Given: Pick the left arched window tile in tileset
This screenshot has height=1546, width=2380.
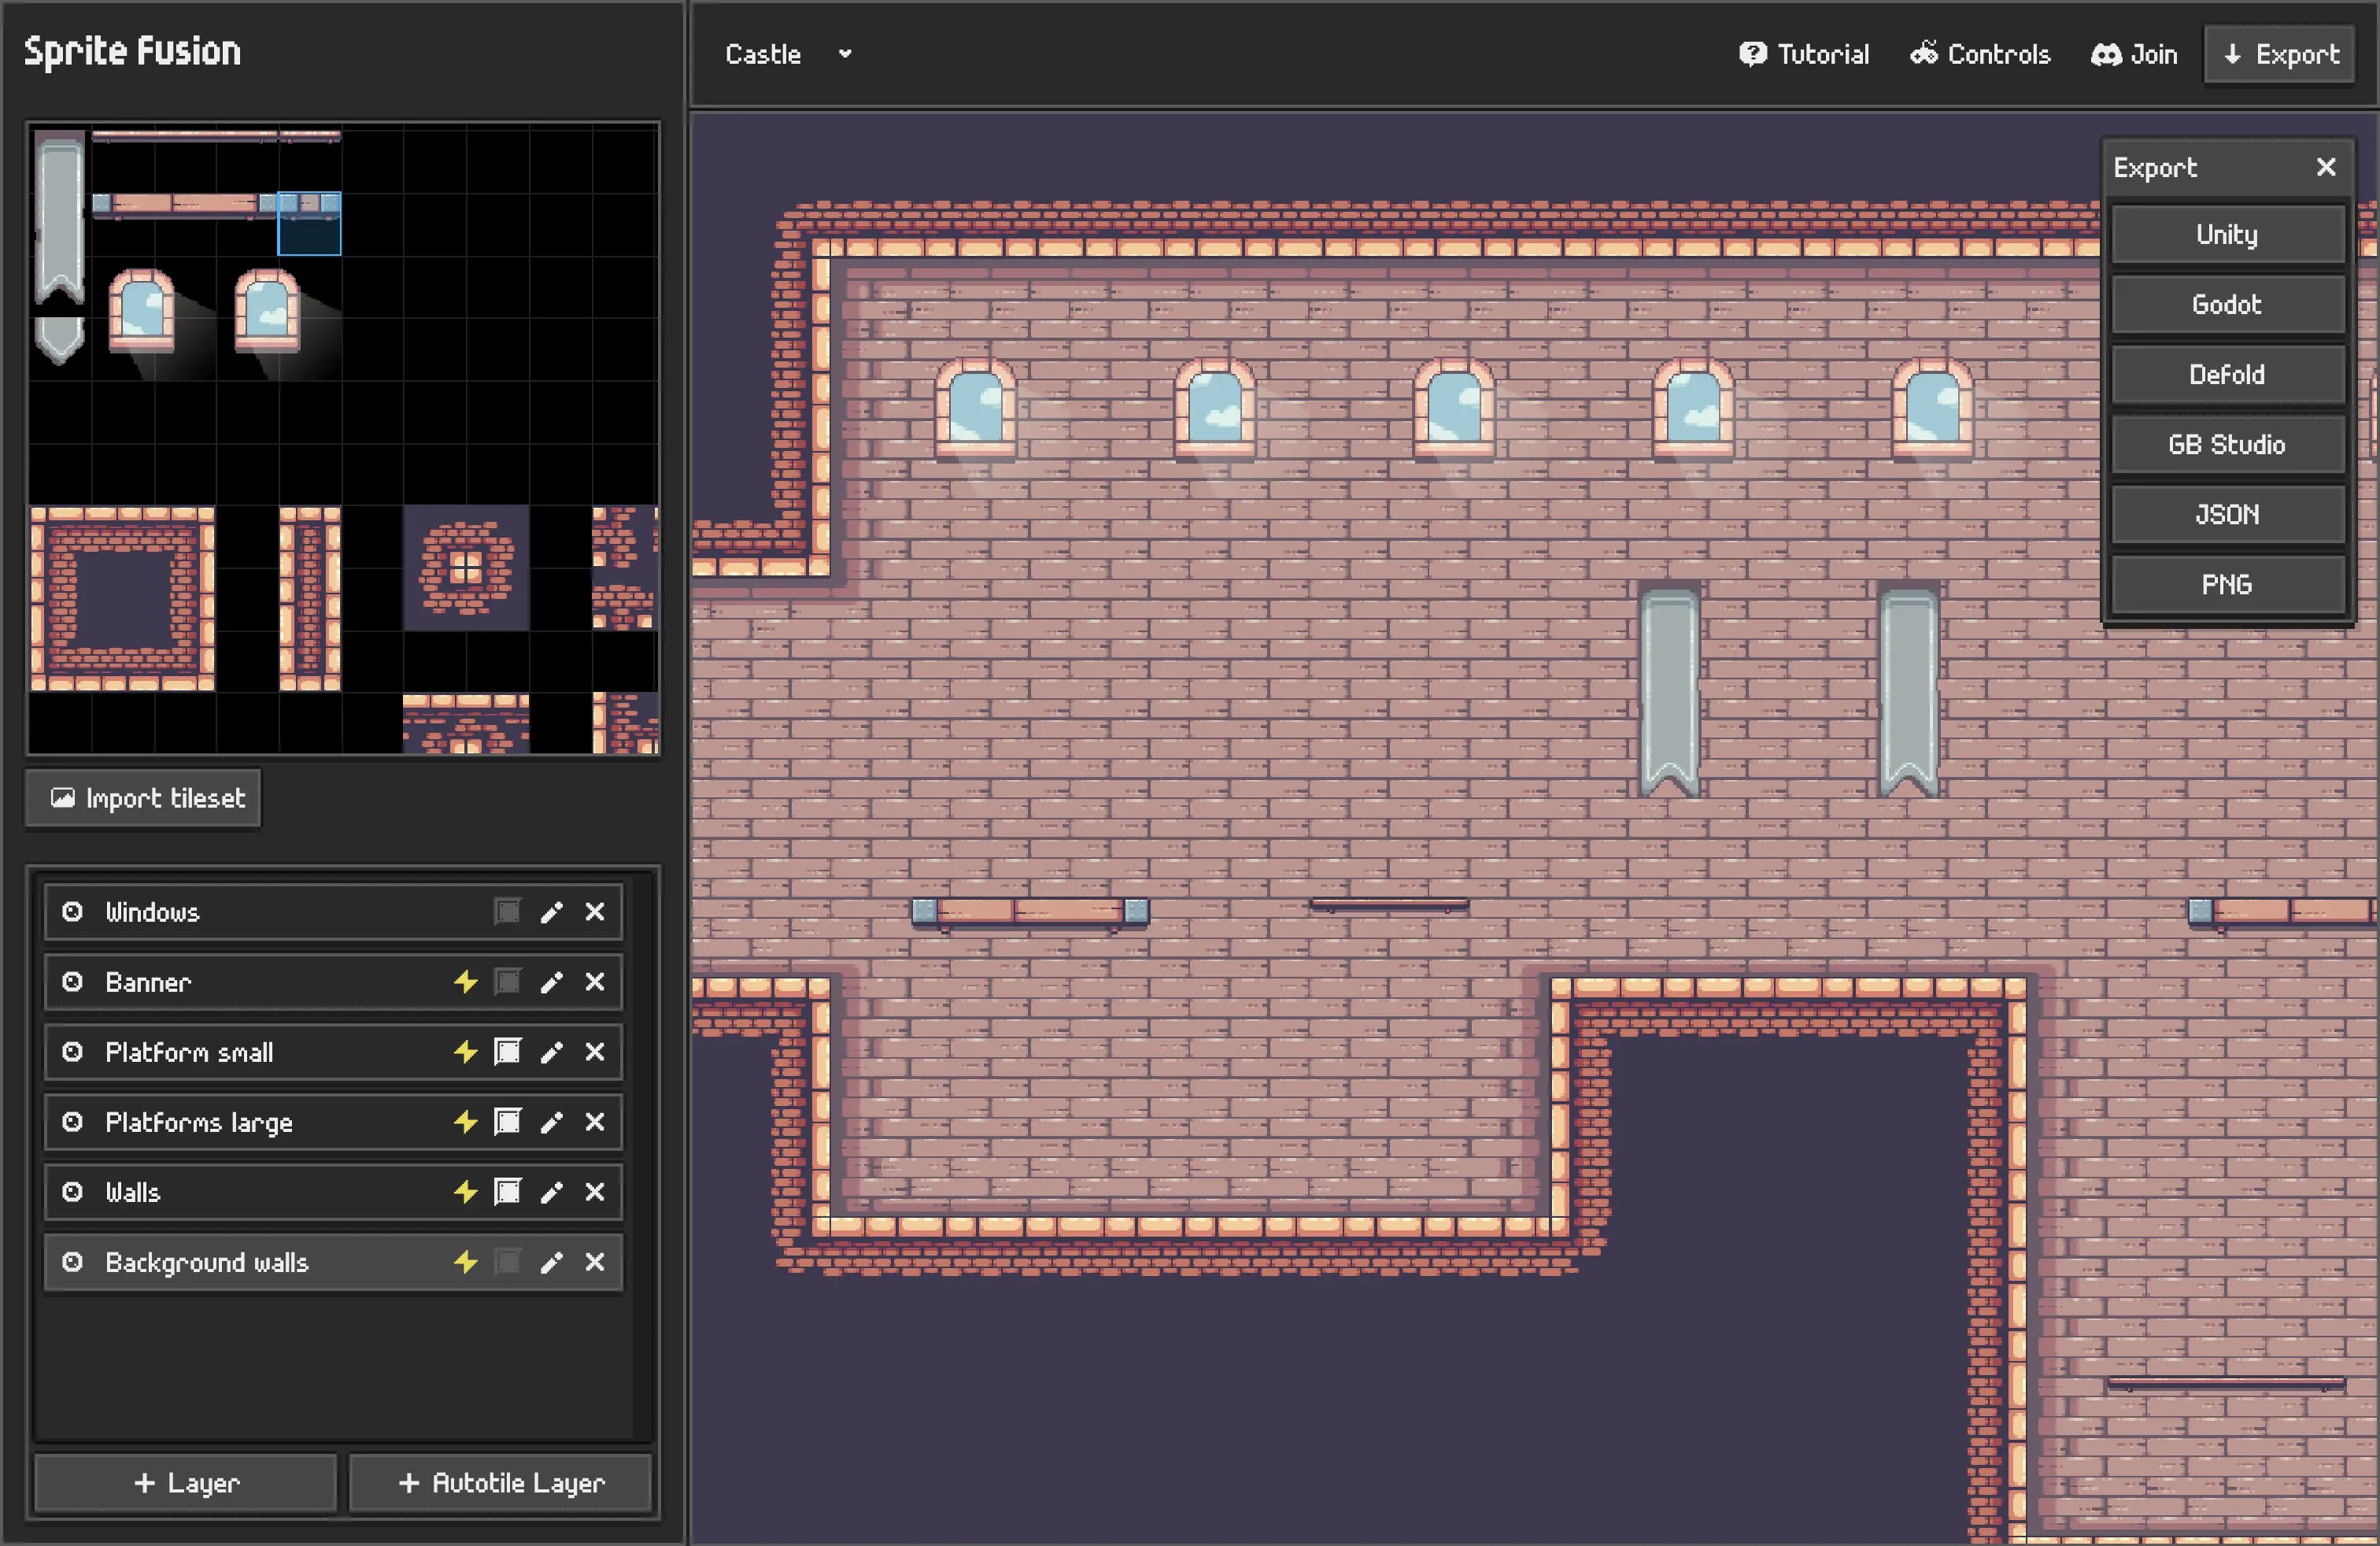Looking at the screenshot, I should pyautogui.click(x=142, y=310).
